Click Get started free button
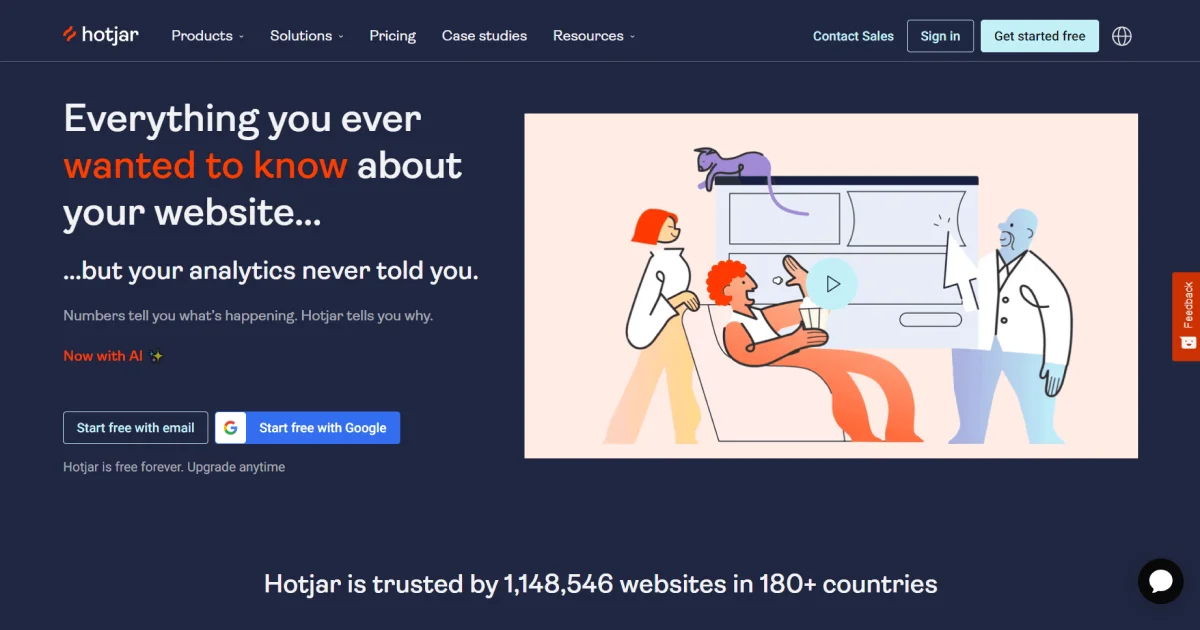The width and height of the screenshot is (1200, 630). 1039,36
